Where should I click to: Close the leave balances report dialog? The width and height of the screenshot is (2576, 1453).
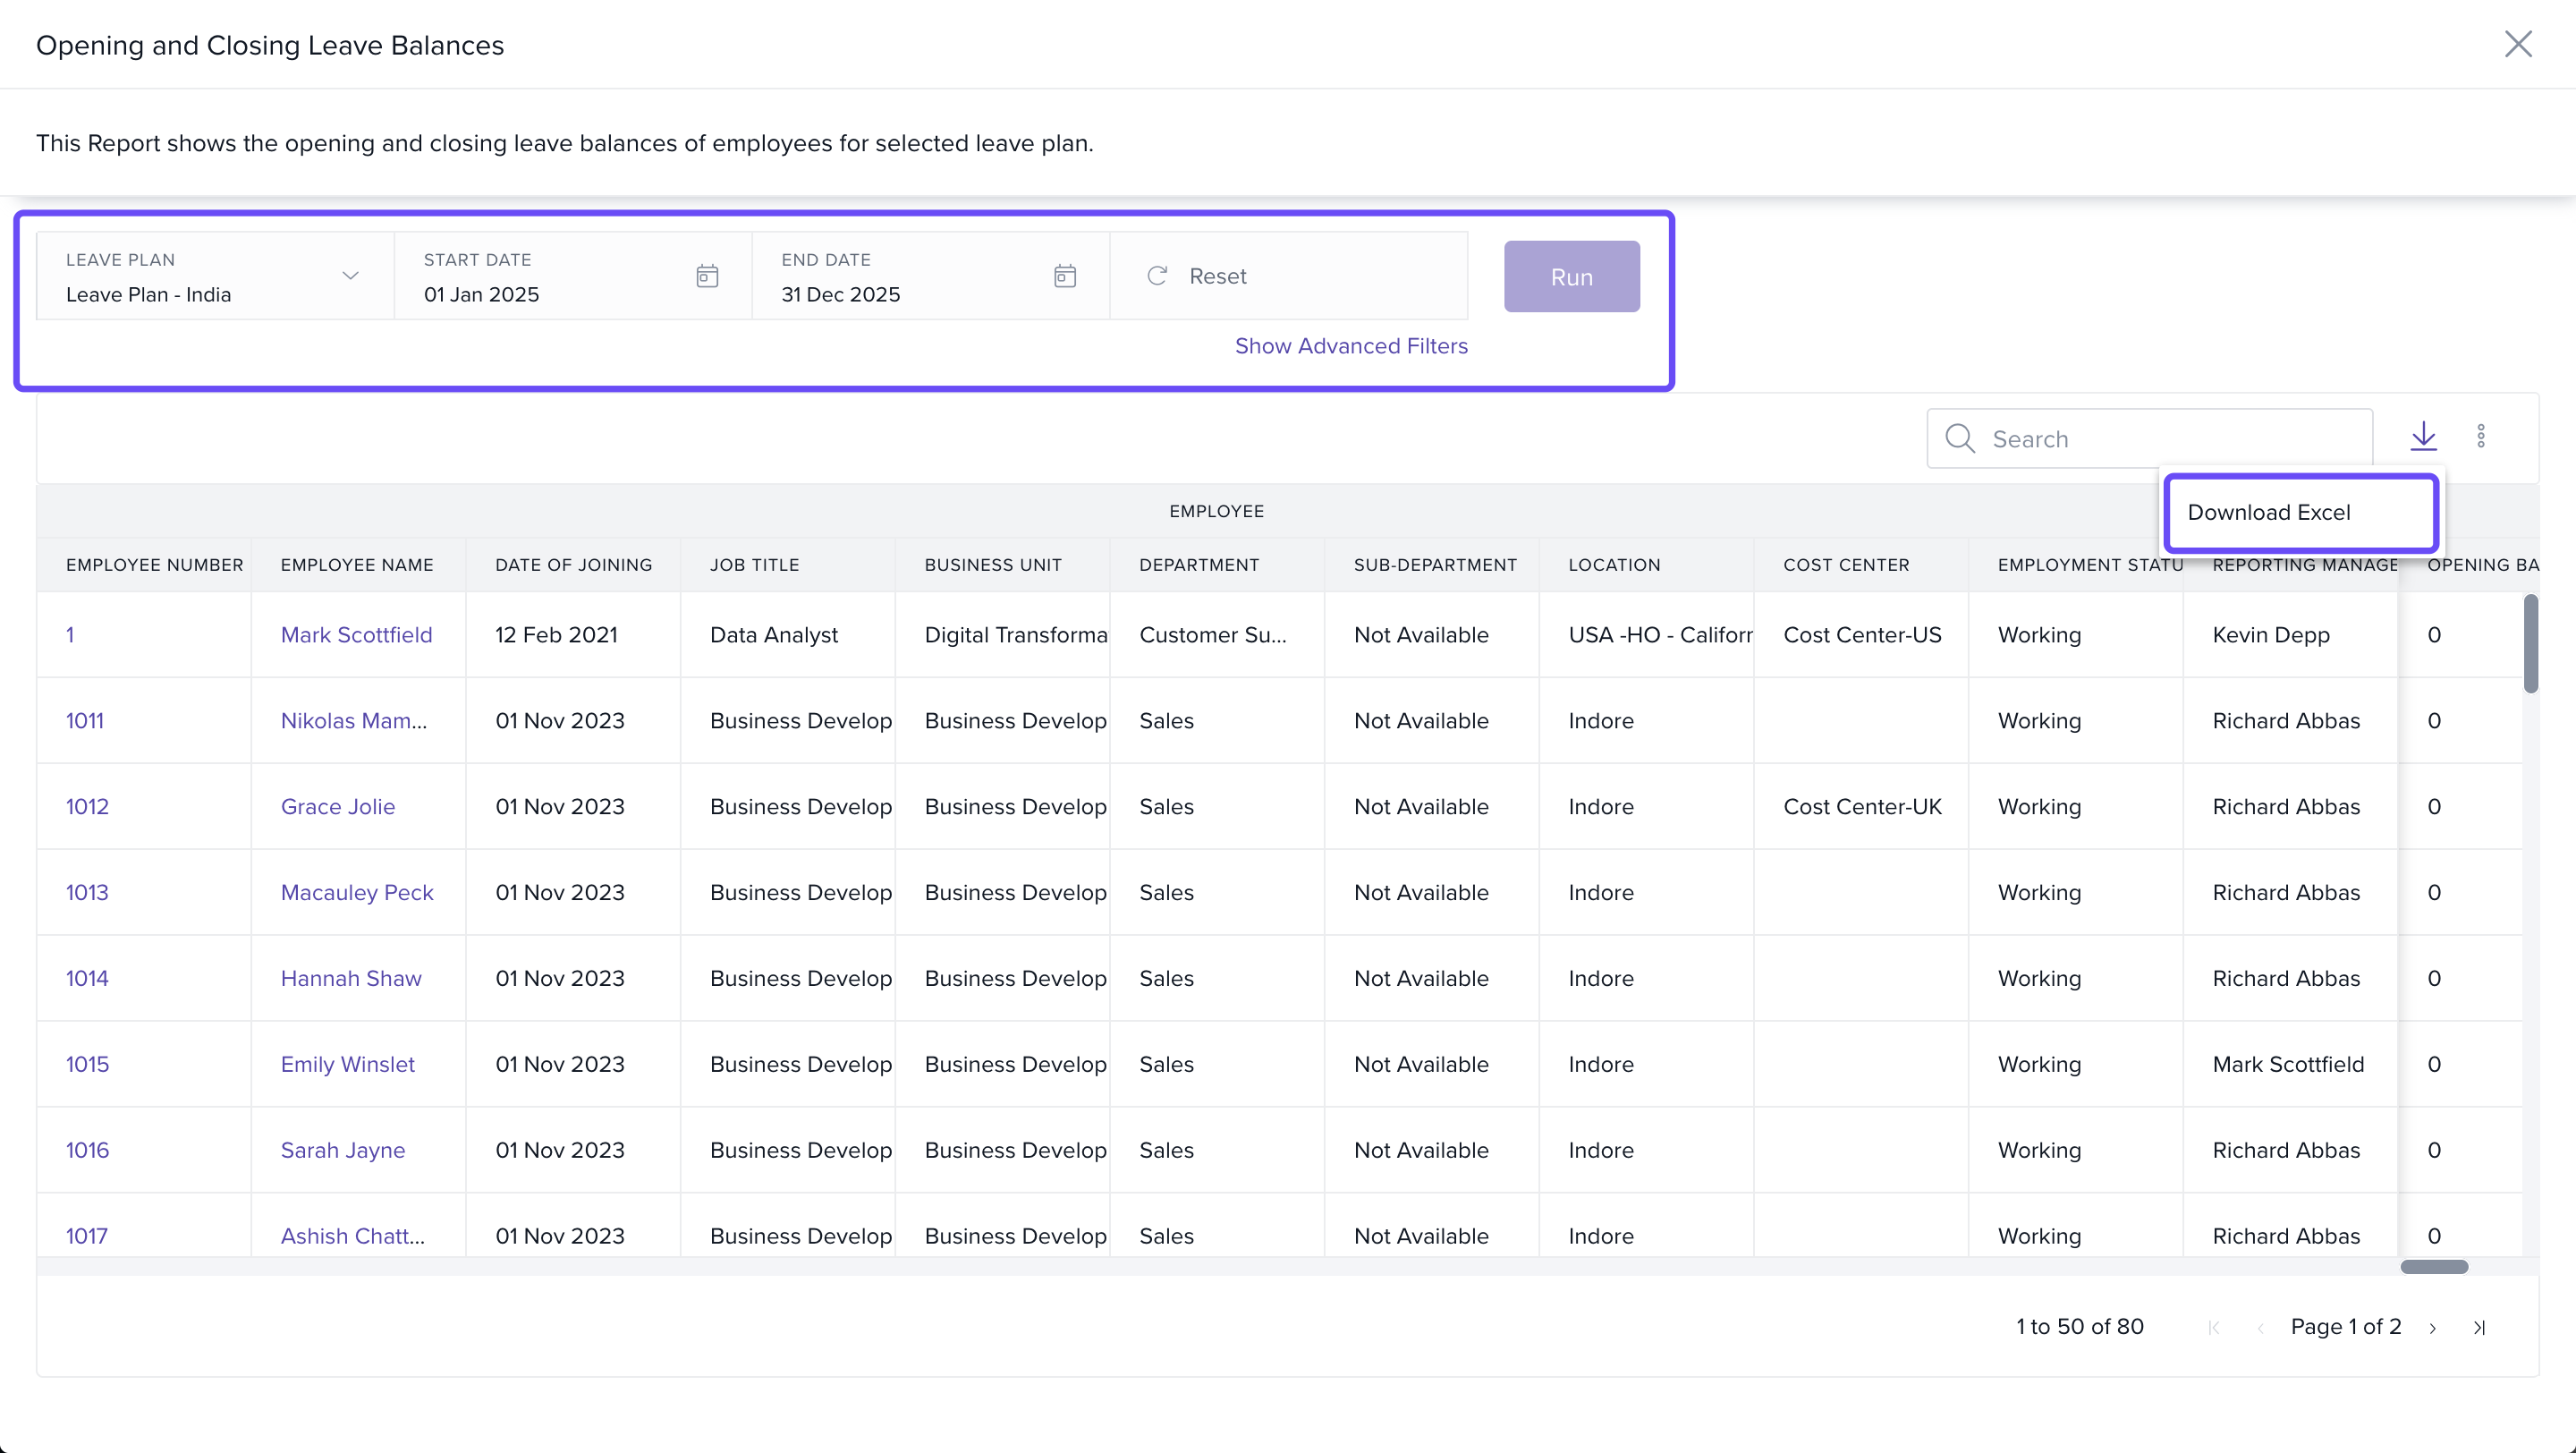pyautogui.click(x=2517, y=44)
